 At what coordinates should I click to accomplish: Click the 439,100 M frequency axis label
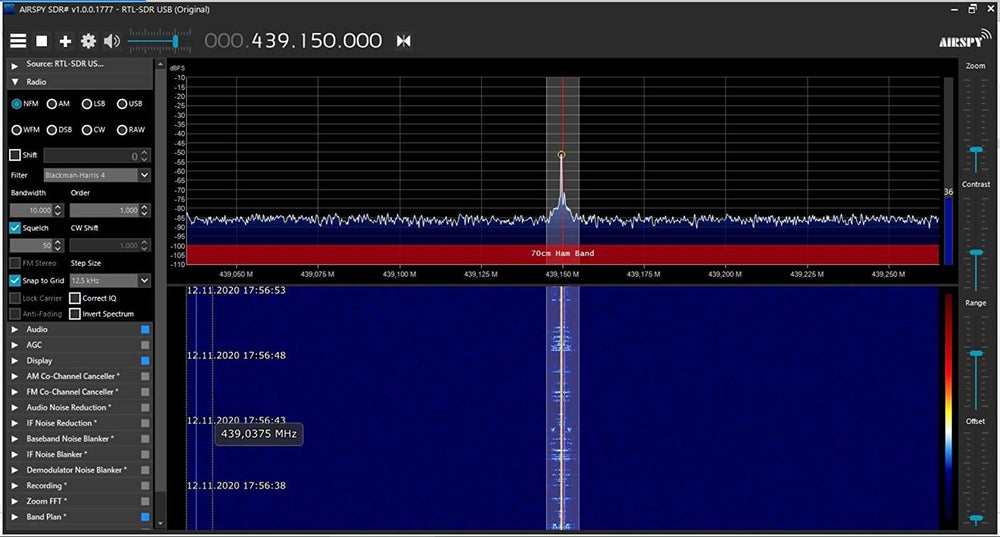(399, 274)
